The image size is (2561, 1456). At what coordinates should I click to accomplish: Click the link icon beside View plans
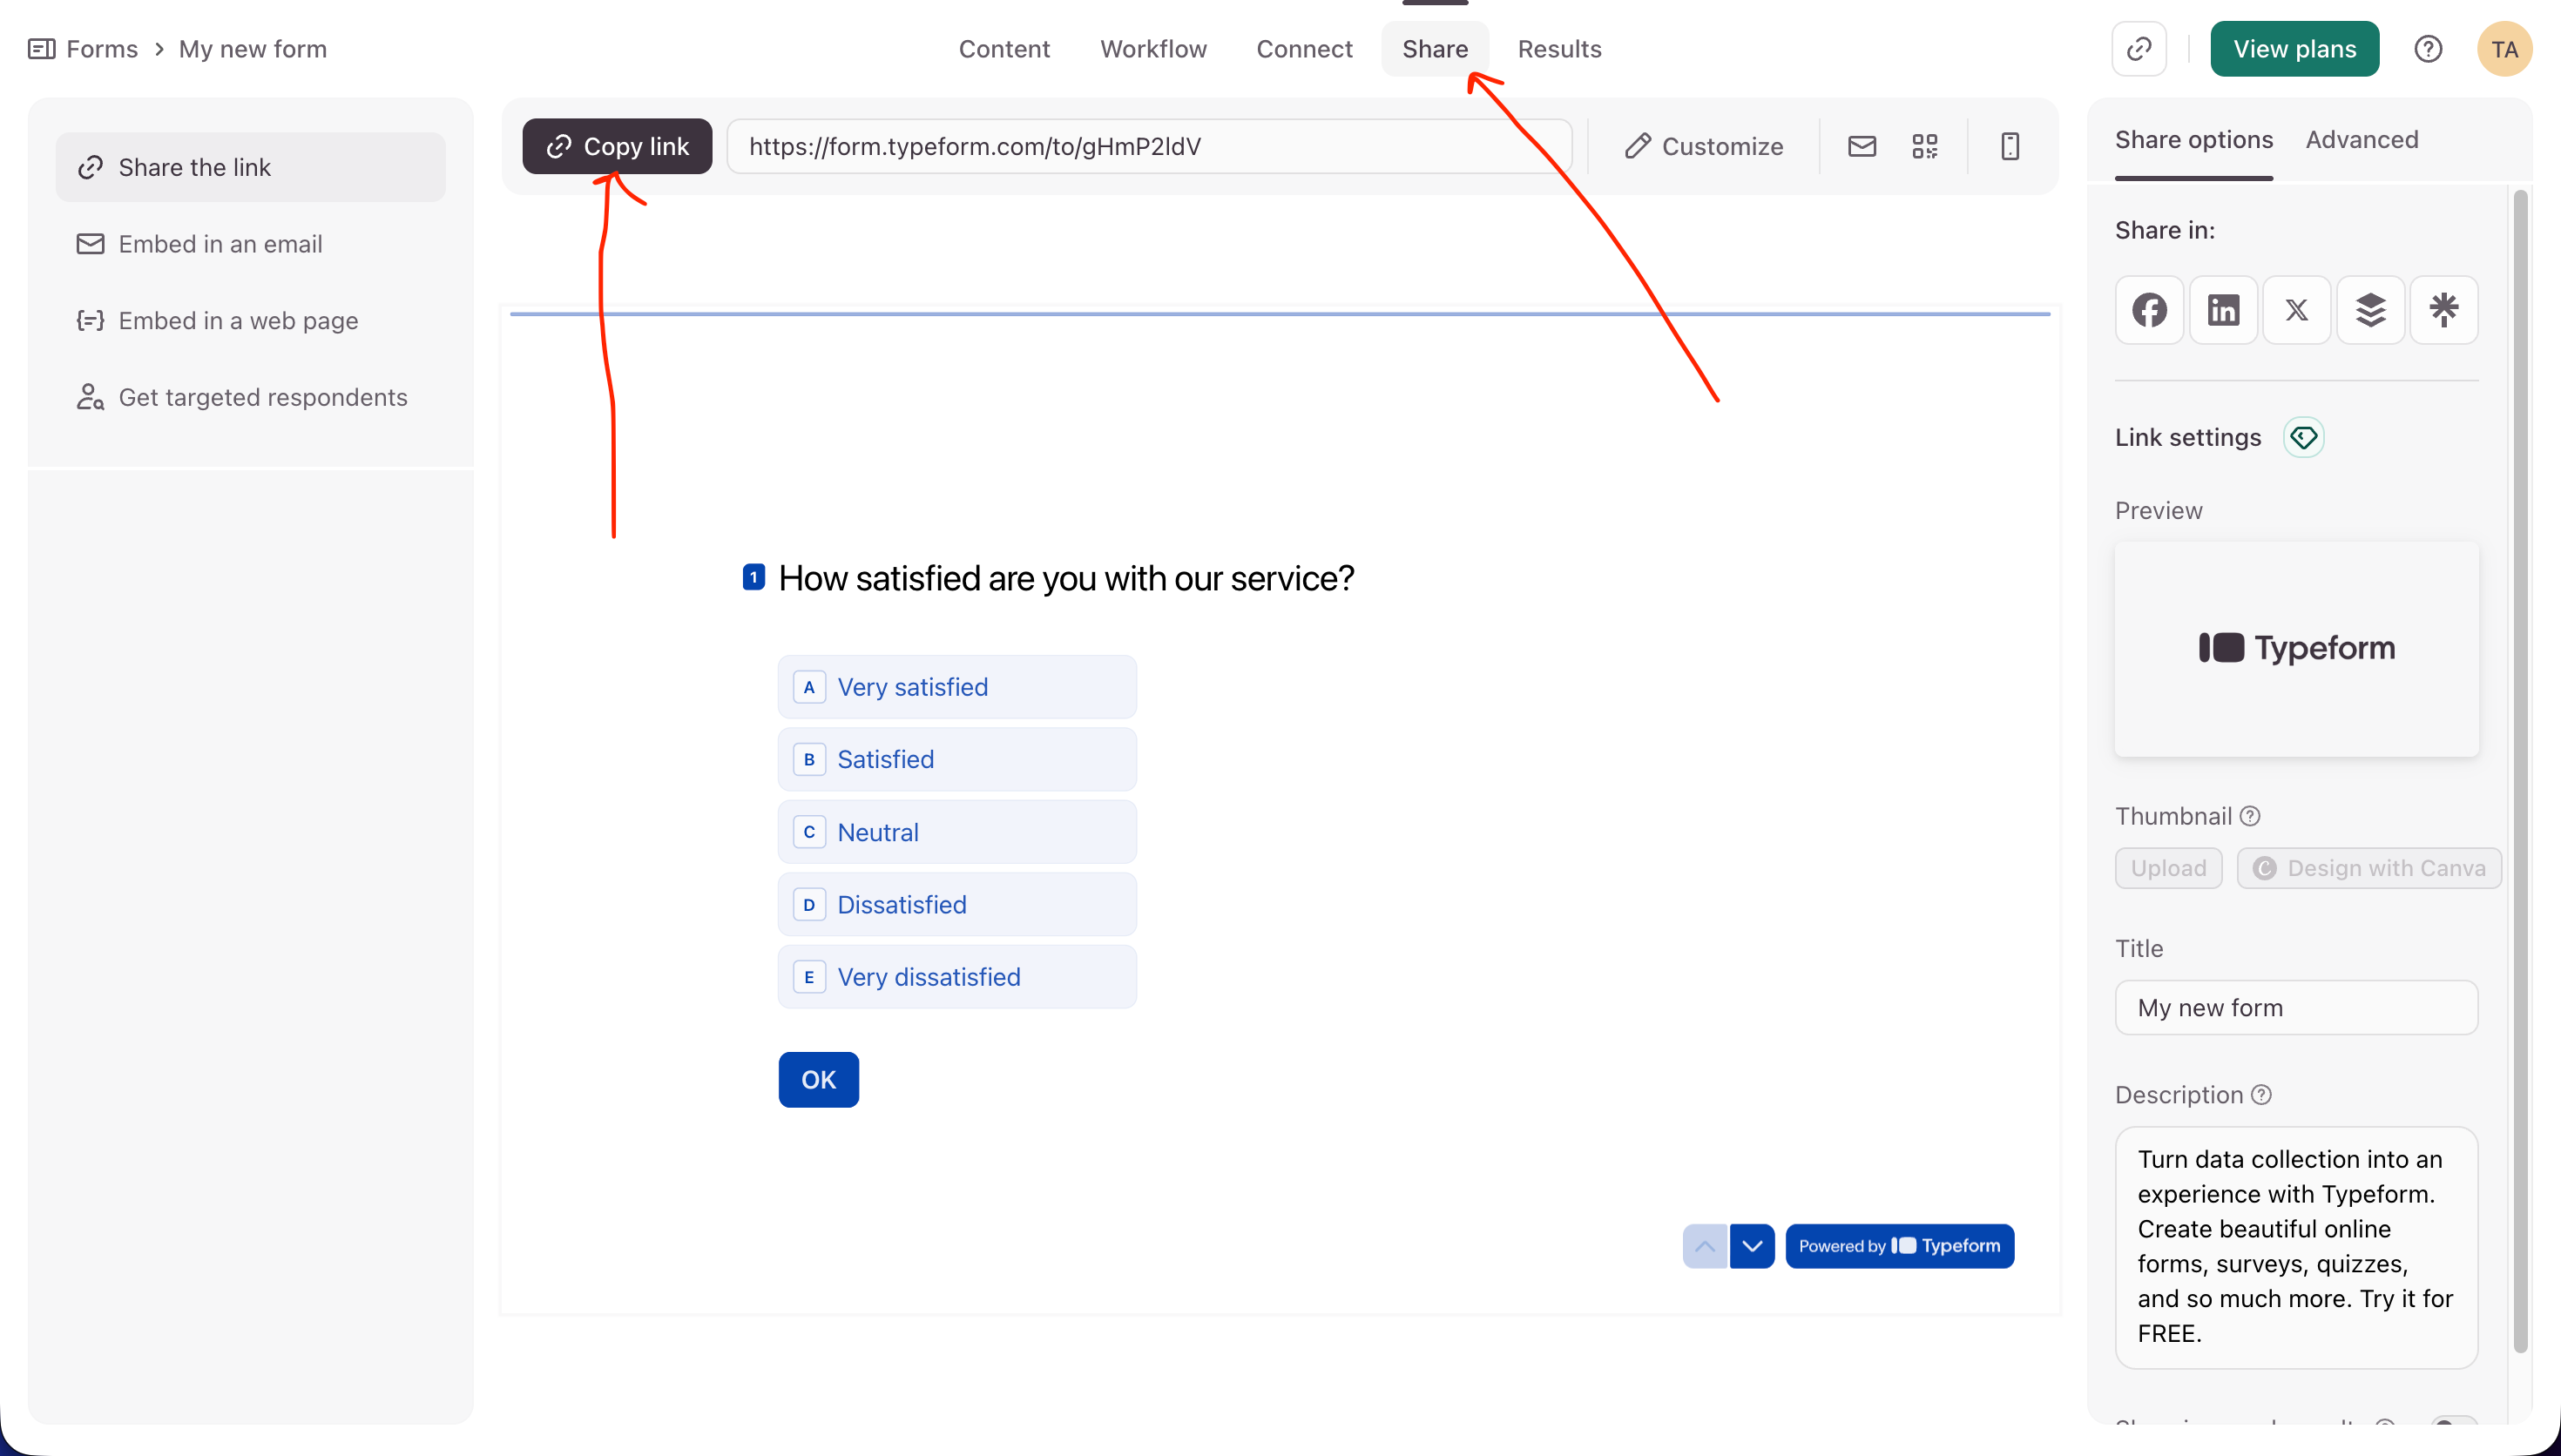(2138, 49)
